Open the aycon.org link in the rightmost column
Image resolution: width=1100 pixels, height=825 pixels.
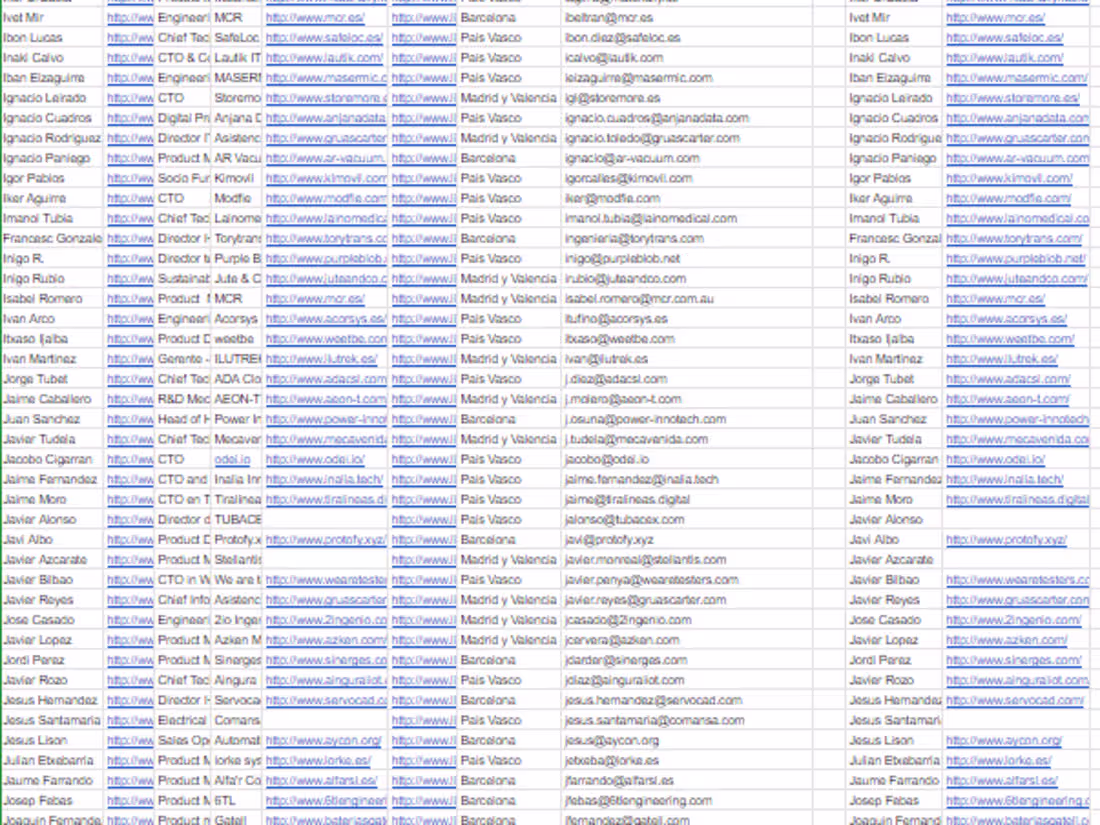point(1004,741)
